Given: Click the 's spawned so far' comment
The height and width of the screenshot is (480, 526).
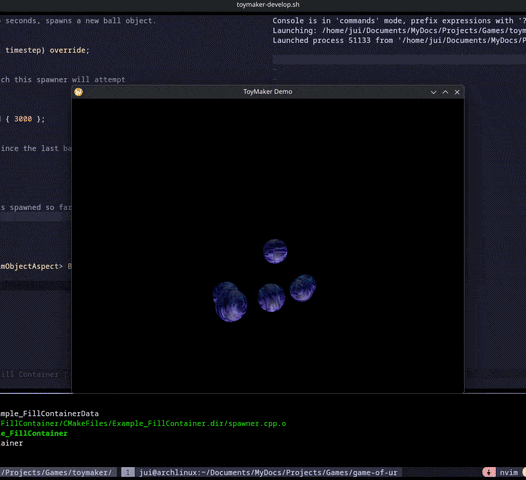Looking at the screenshot, I should [36, 207].
